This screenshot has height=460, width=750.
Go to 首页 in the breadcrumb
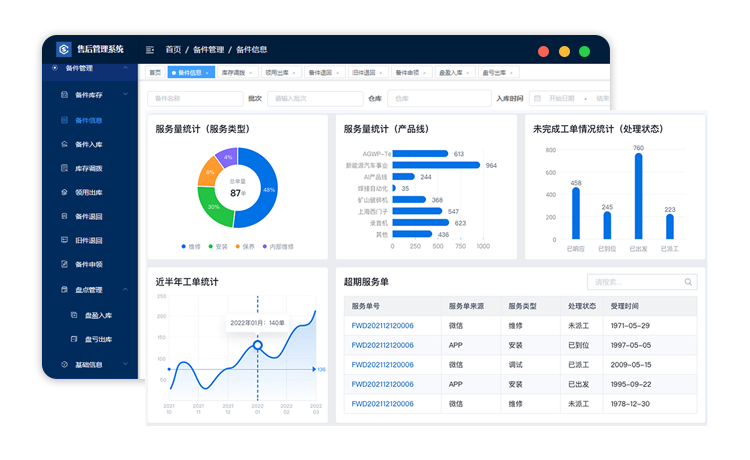coord(173,50)
